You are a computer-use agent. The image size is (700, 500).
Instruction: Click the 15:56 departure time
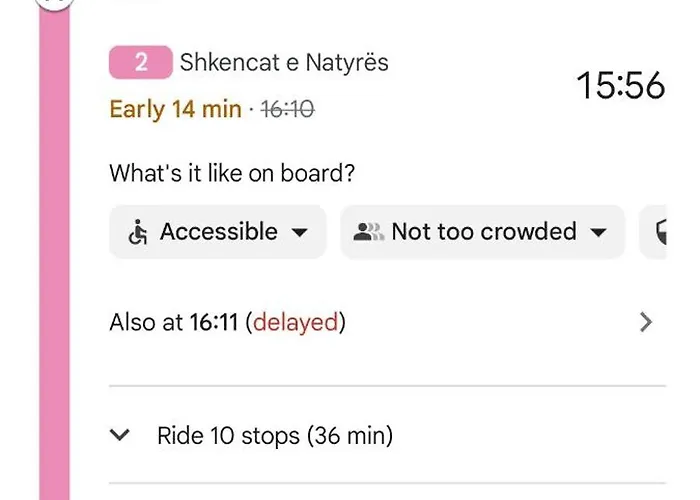tap(620, 86)
